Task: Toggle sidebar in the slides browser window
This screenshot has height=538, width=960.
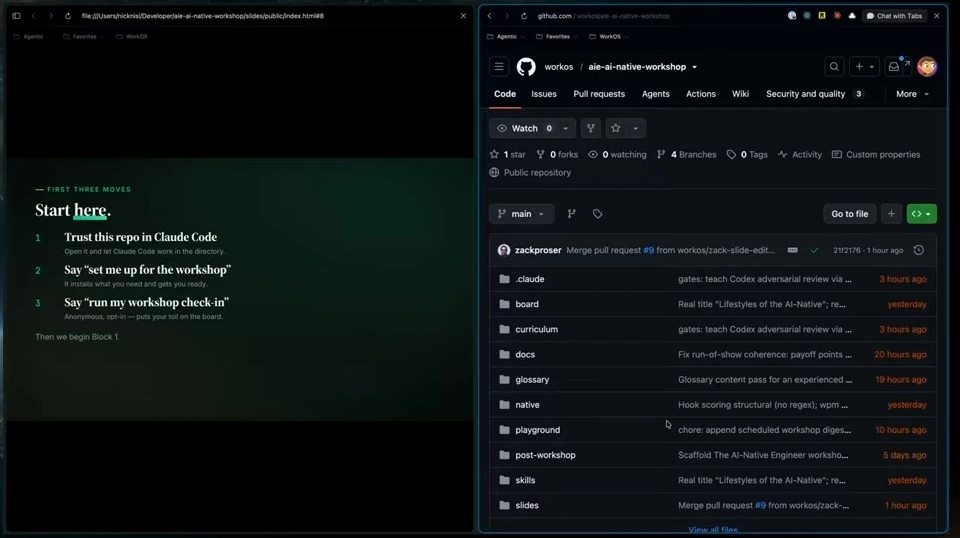Action: pos(17,16)
